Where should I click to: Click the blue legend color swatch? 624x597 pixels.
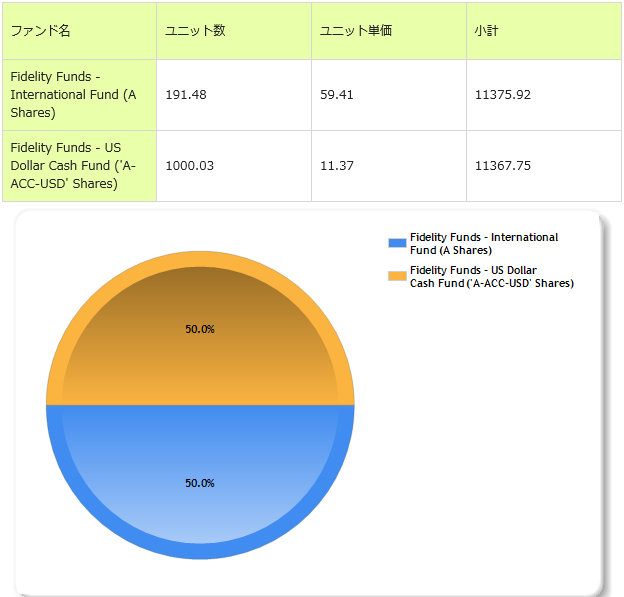point(397,243)
